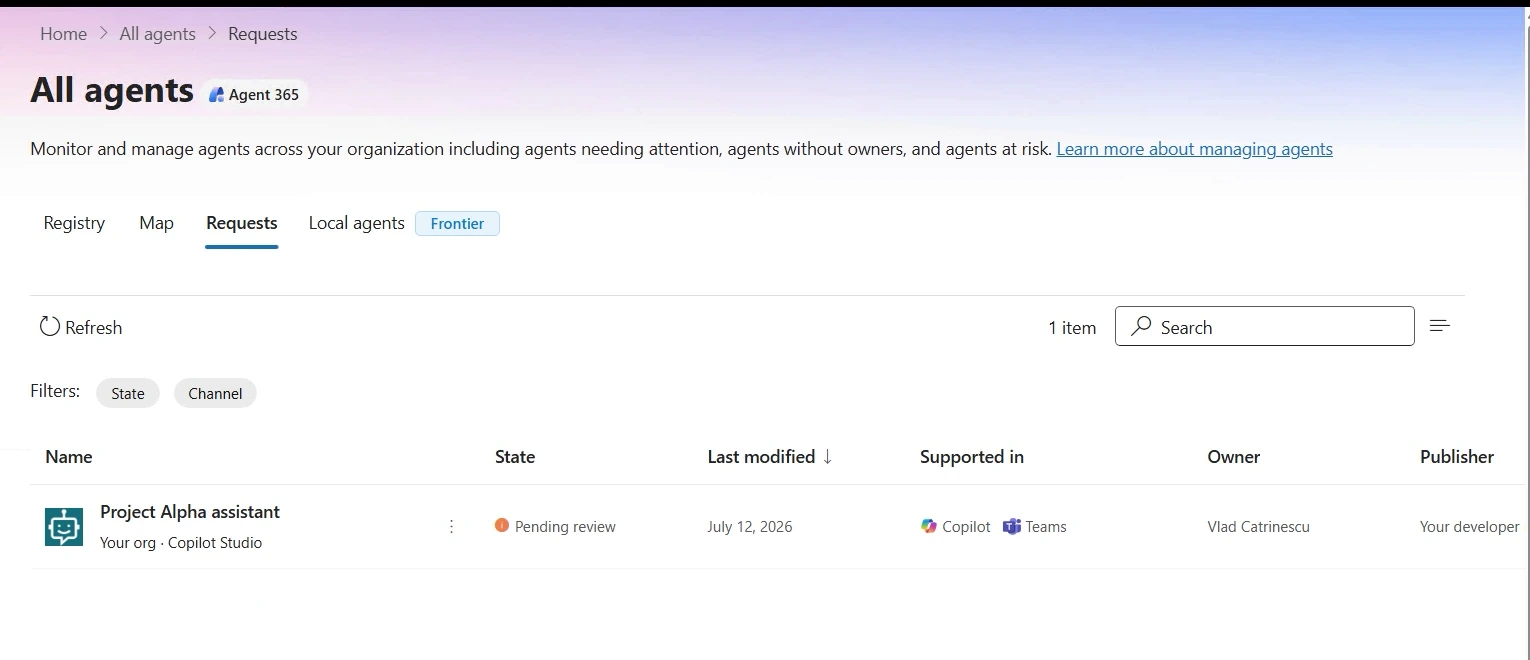Click the Project Alpha assistant robot icon

64,526
